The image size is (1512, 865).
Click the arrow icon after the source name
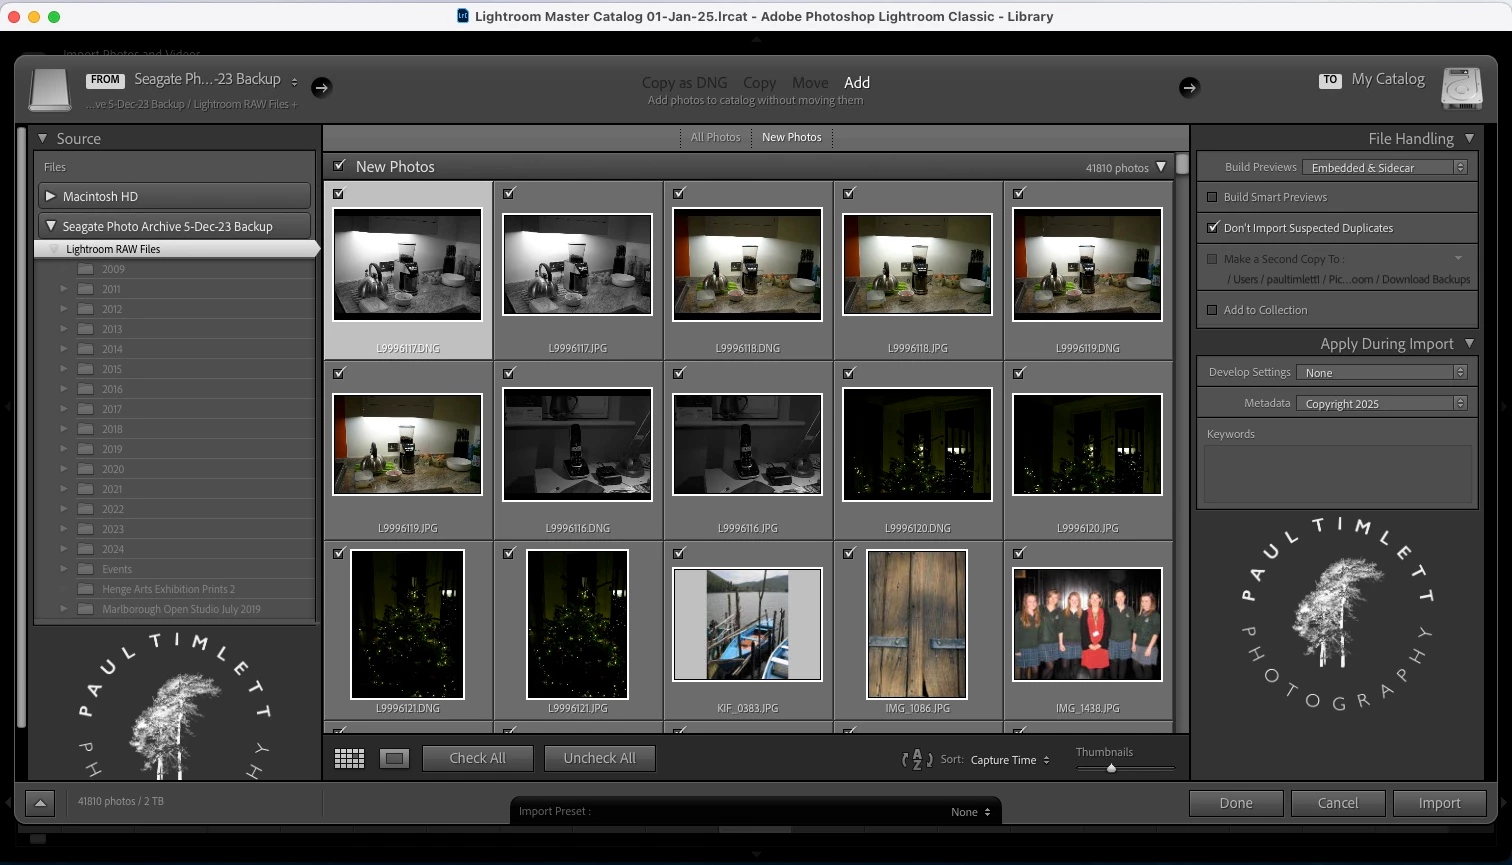coord(321,87)
